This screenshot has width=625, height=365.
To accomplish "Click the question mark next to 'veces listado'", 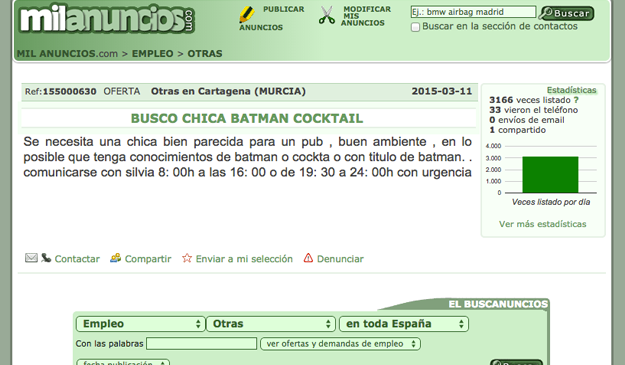I will (x=576, y=100).
